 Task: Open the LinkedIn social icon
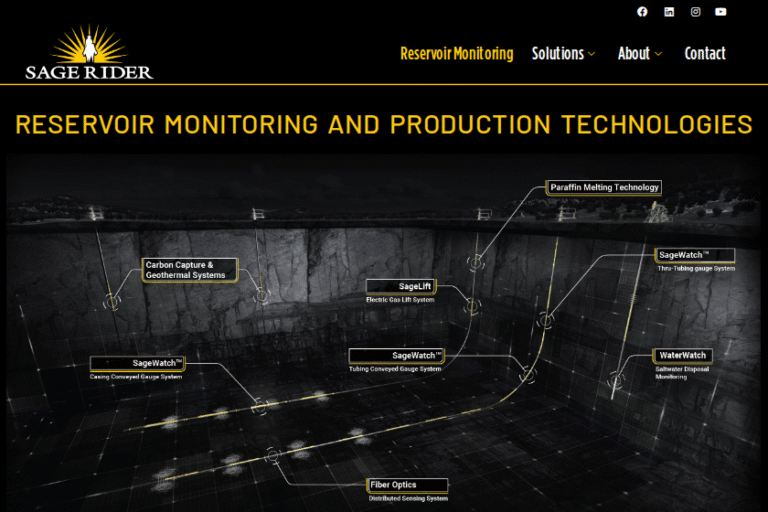coord(669,12)
